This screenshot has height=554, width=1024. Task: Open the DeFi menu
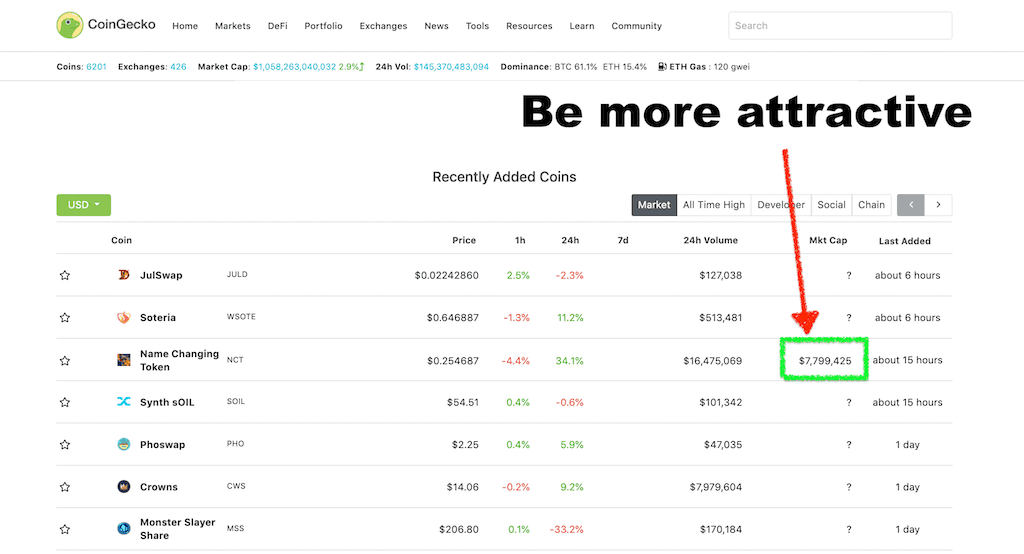(x=278, y=26)
